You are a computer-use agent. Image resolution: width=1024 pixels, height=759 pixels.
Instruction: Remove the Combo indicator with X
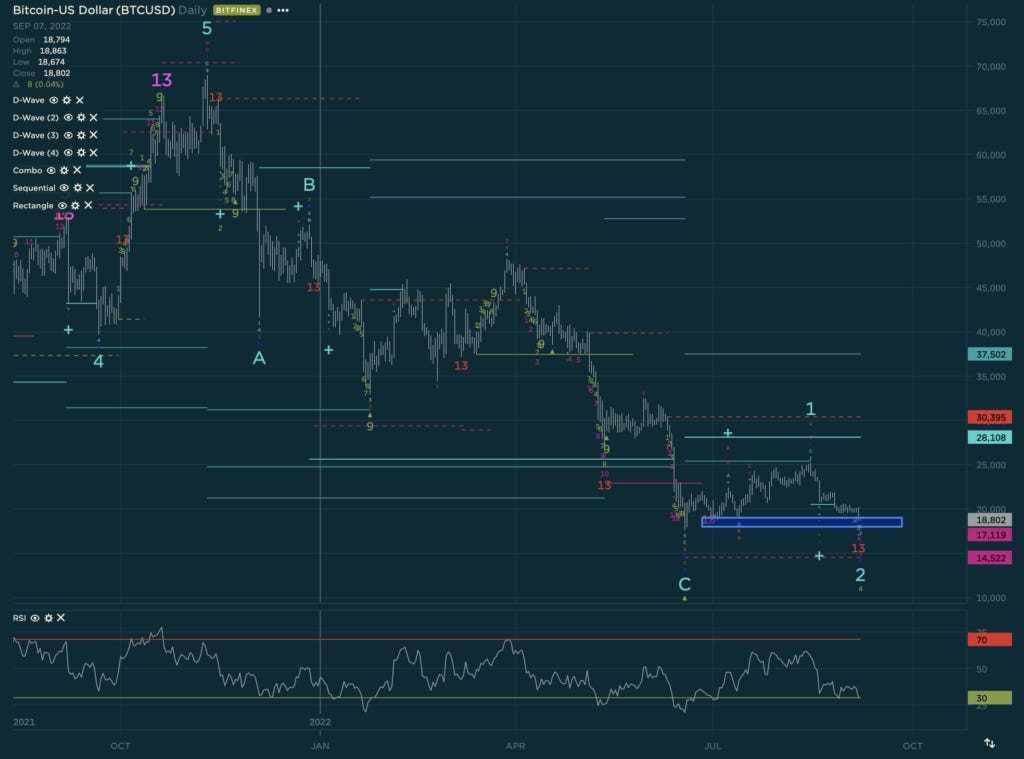77,170
